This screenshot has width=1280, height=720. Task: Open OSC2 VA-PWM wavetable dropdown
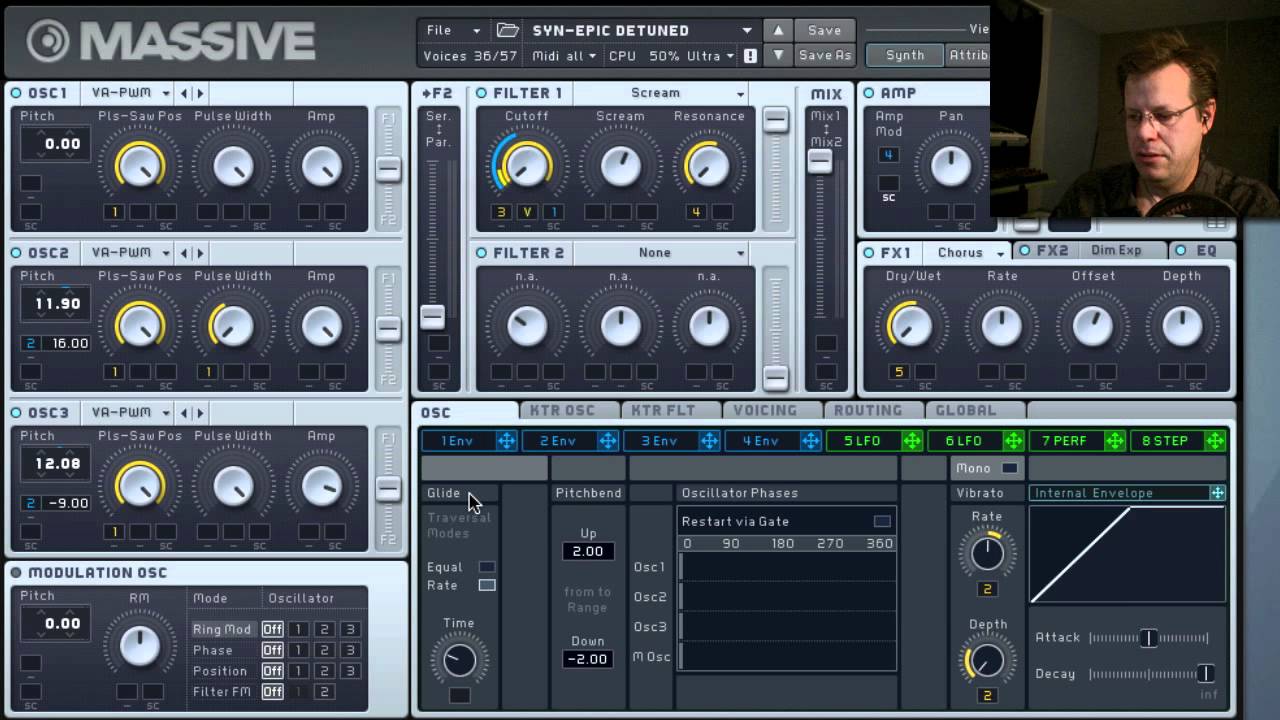click(129, 253)
